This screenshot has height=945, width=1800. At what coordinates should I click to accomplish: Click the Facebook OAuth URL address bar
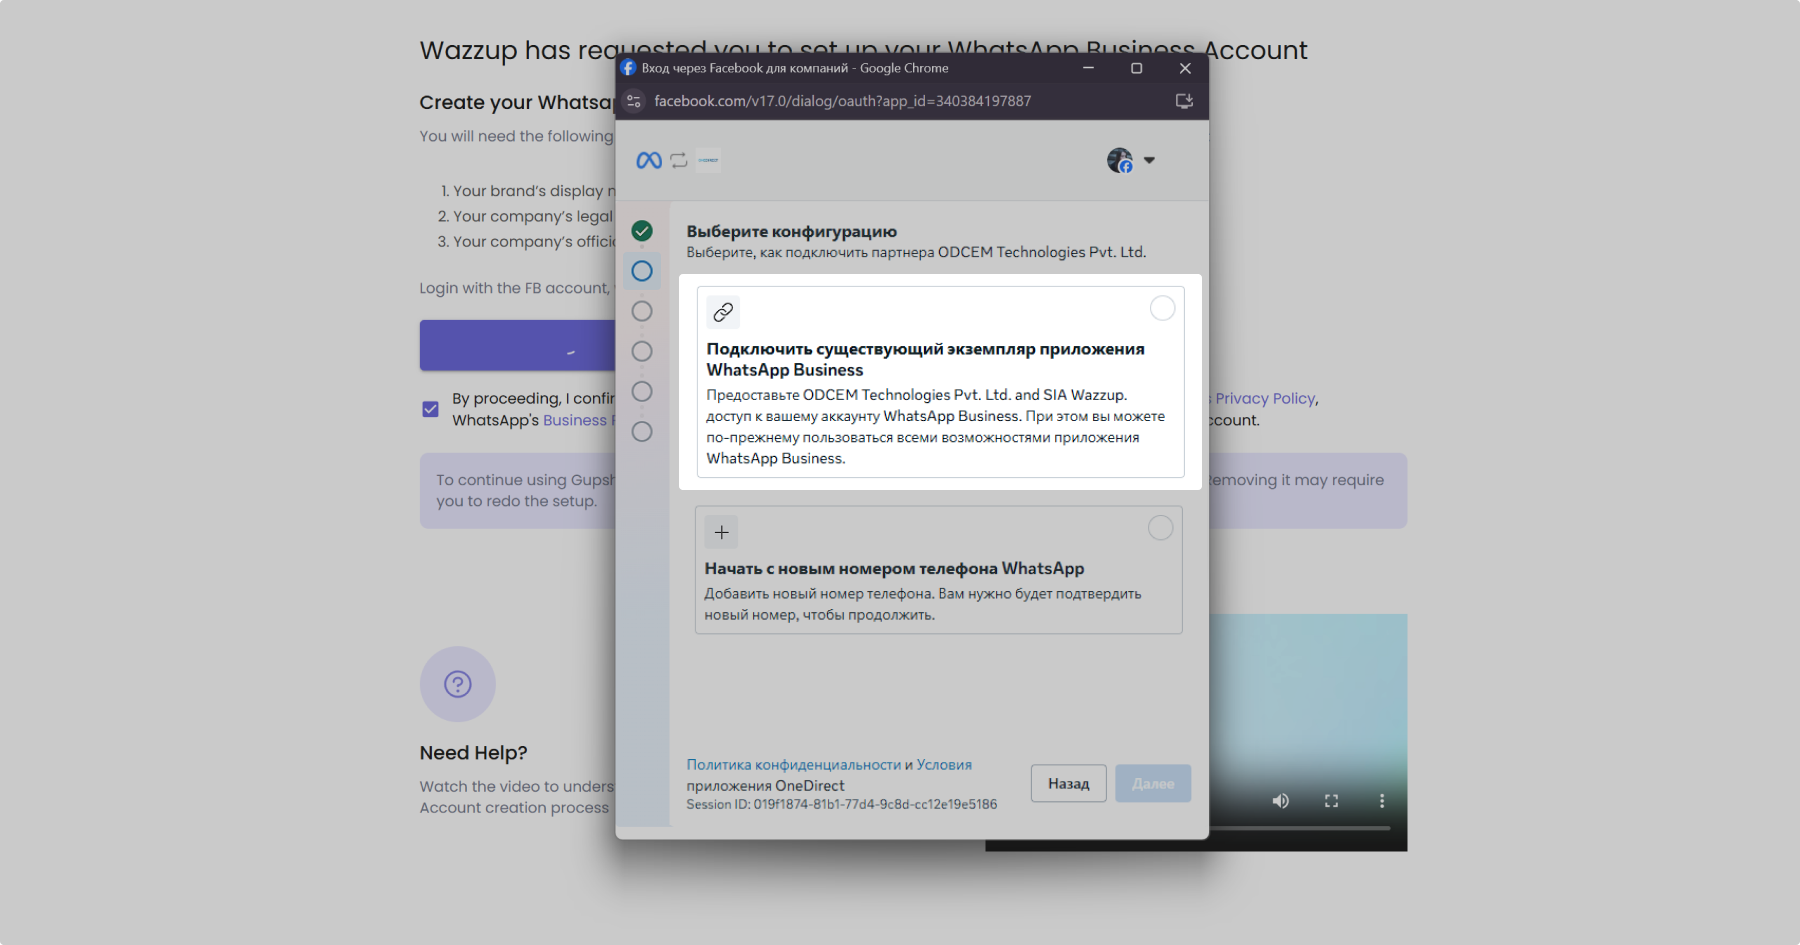(x=842, y=101)
